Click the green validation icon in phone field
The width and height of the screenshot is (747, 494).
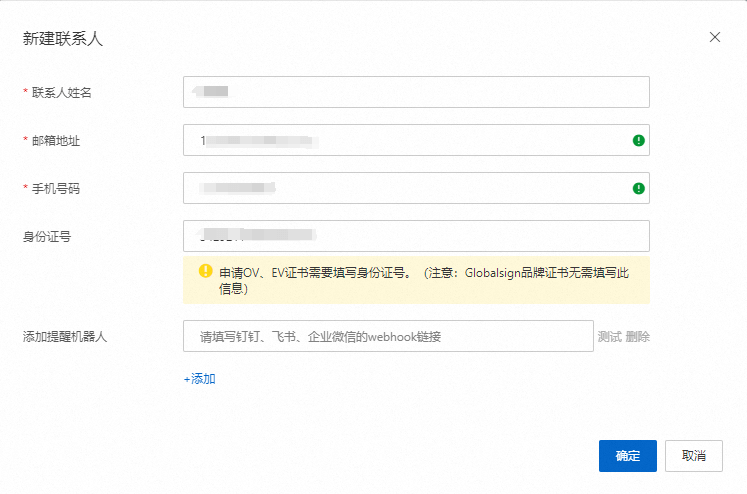pyautogui.click(x=638, y=188)
